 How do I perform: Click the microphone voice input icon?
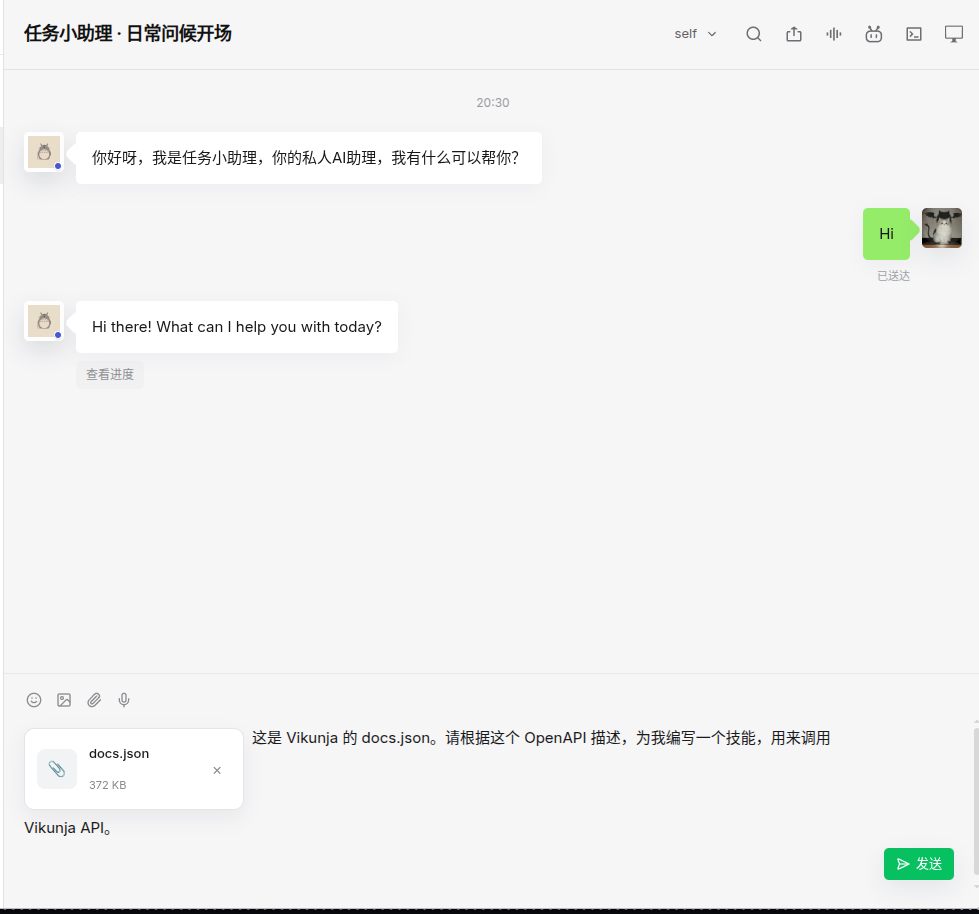point(124,700)
